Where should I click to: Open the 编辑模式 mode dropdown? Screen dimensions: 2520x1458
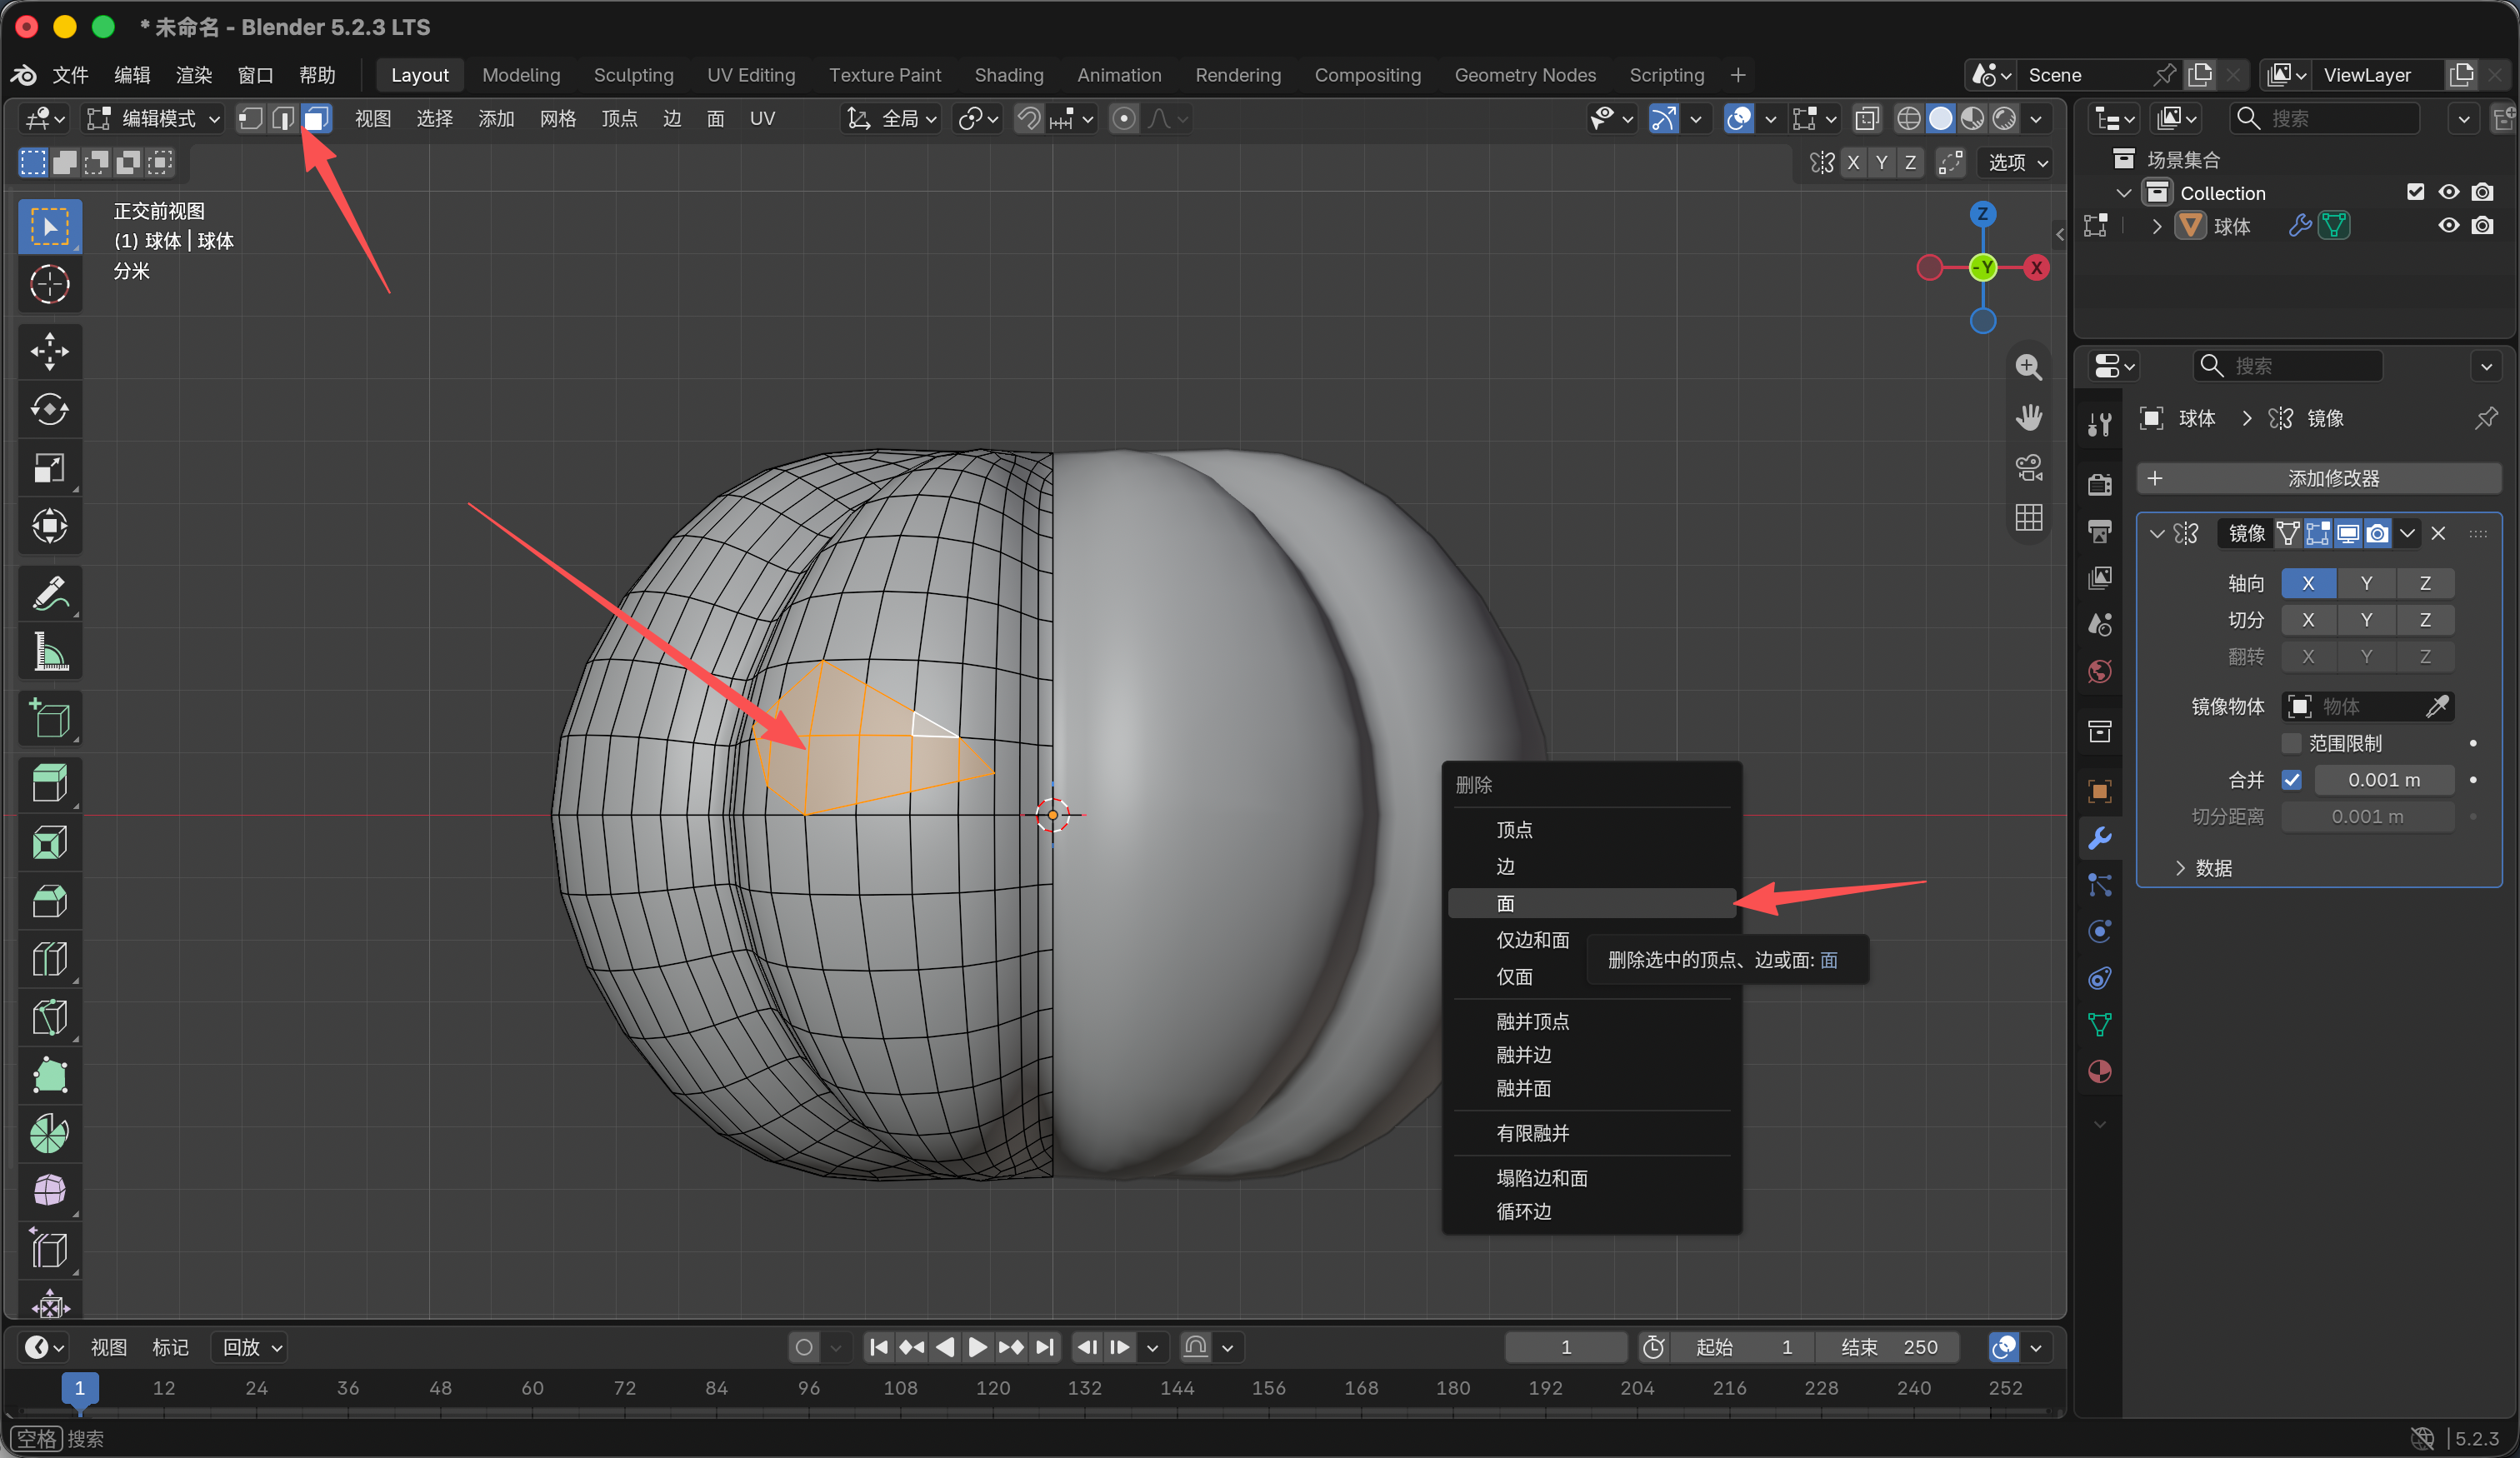(153, 119)
